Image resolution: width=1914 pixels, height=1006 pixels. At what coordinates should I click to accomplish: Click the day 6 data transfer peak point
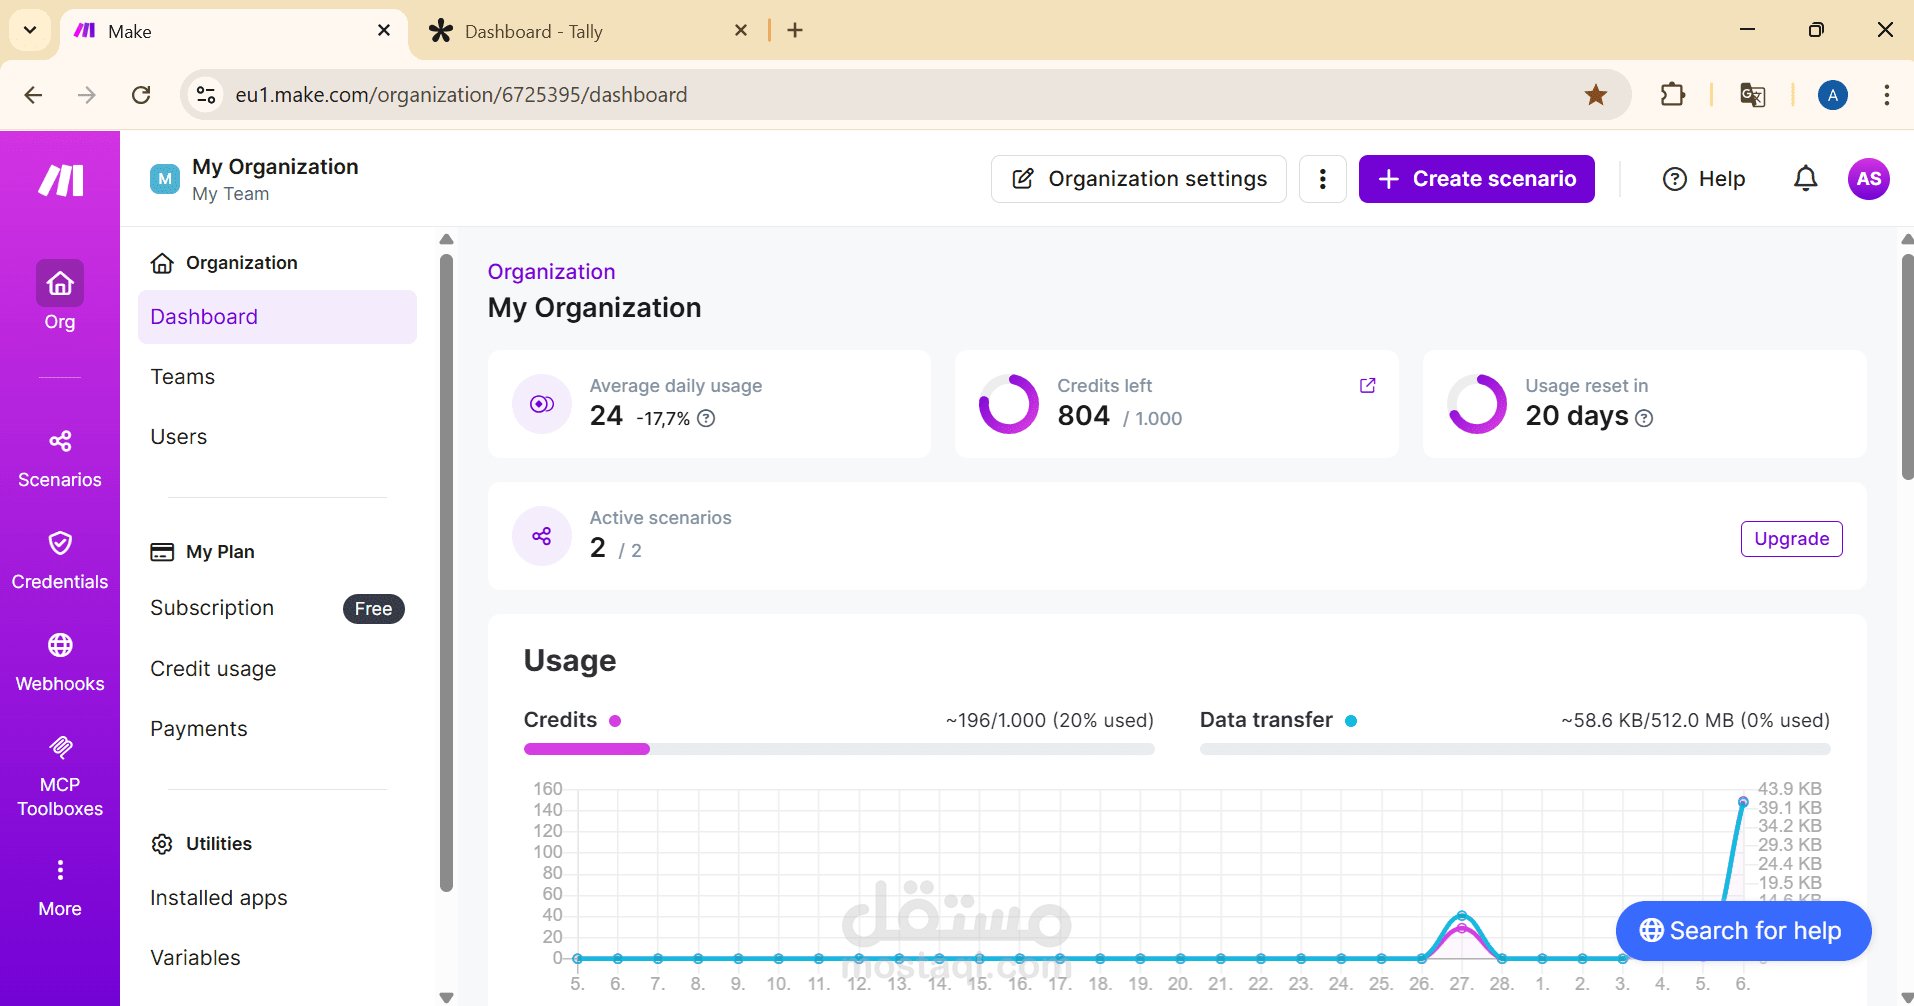pyautogui.click(x=1743, y=802)
